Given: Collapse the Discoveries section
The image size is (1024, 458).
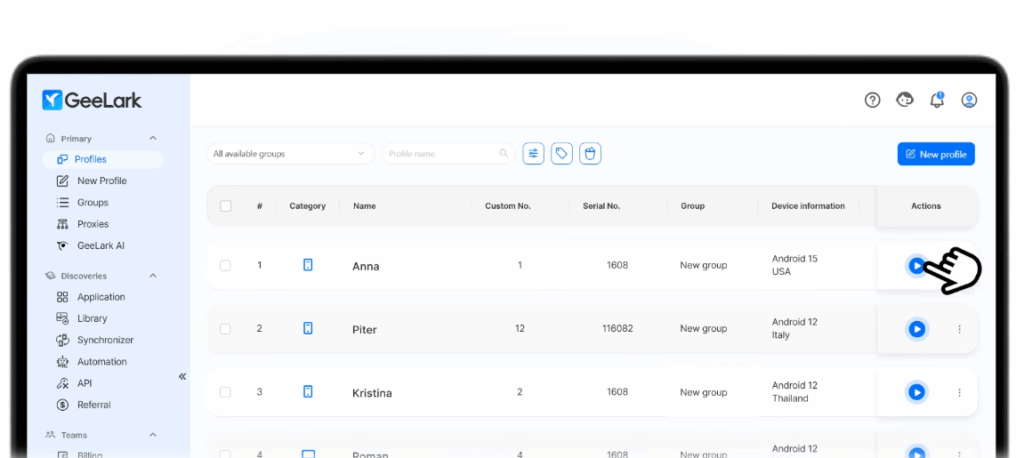Looking at the screenshot, I should click(x=153, y=276).
